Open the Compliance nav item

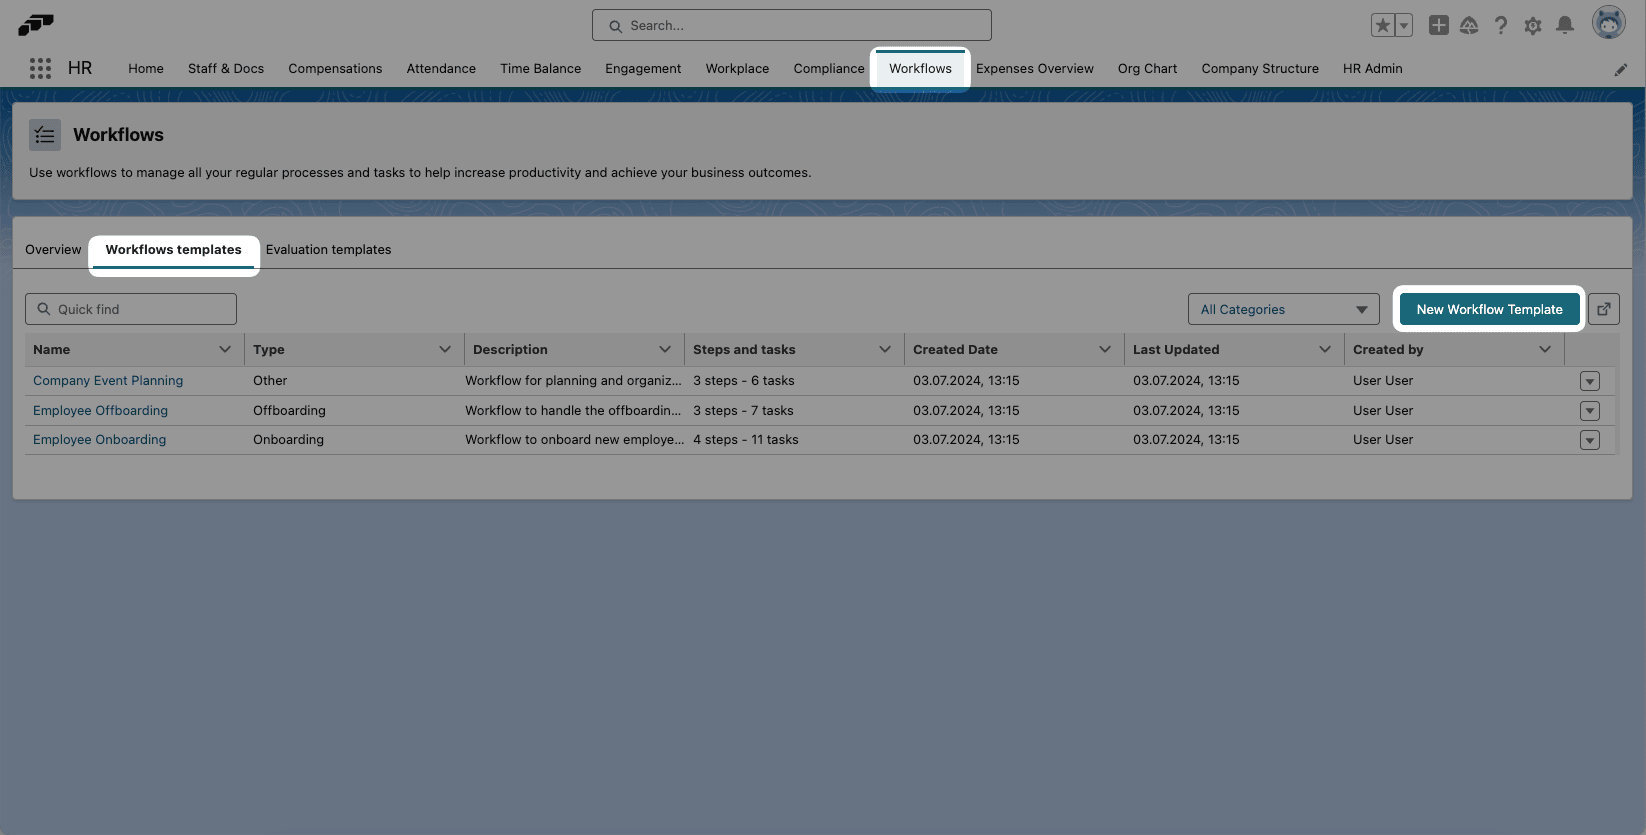coord(829,69)
